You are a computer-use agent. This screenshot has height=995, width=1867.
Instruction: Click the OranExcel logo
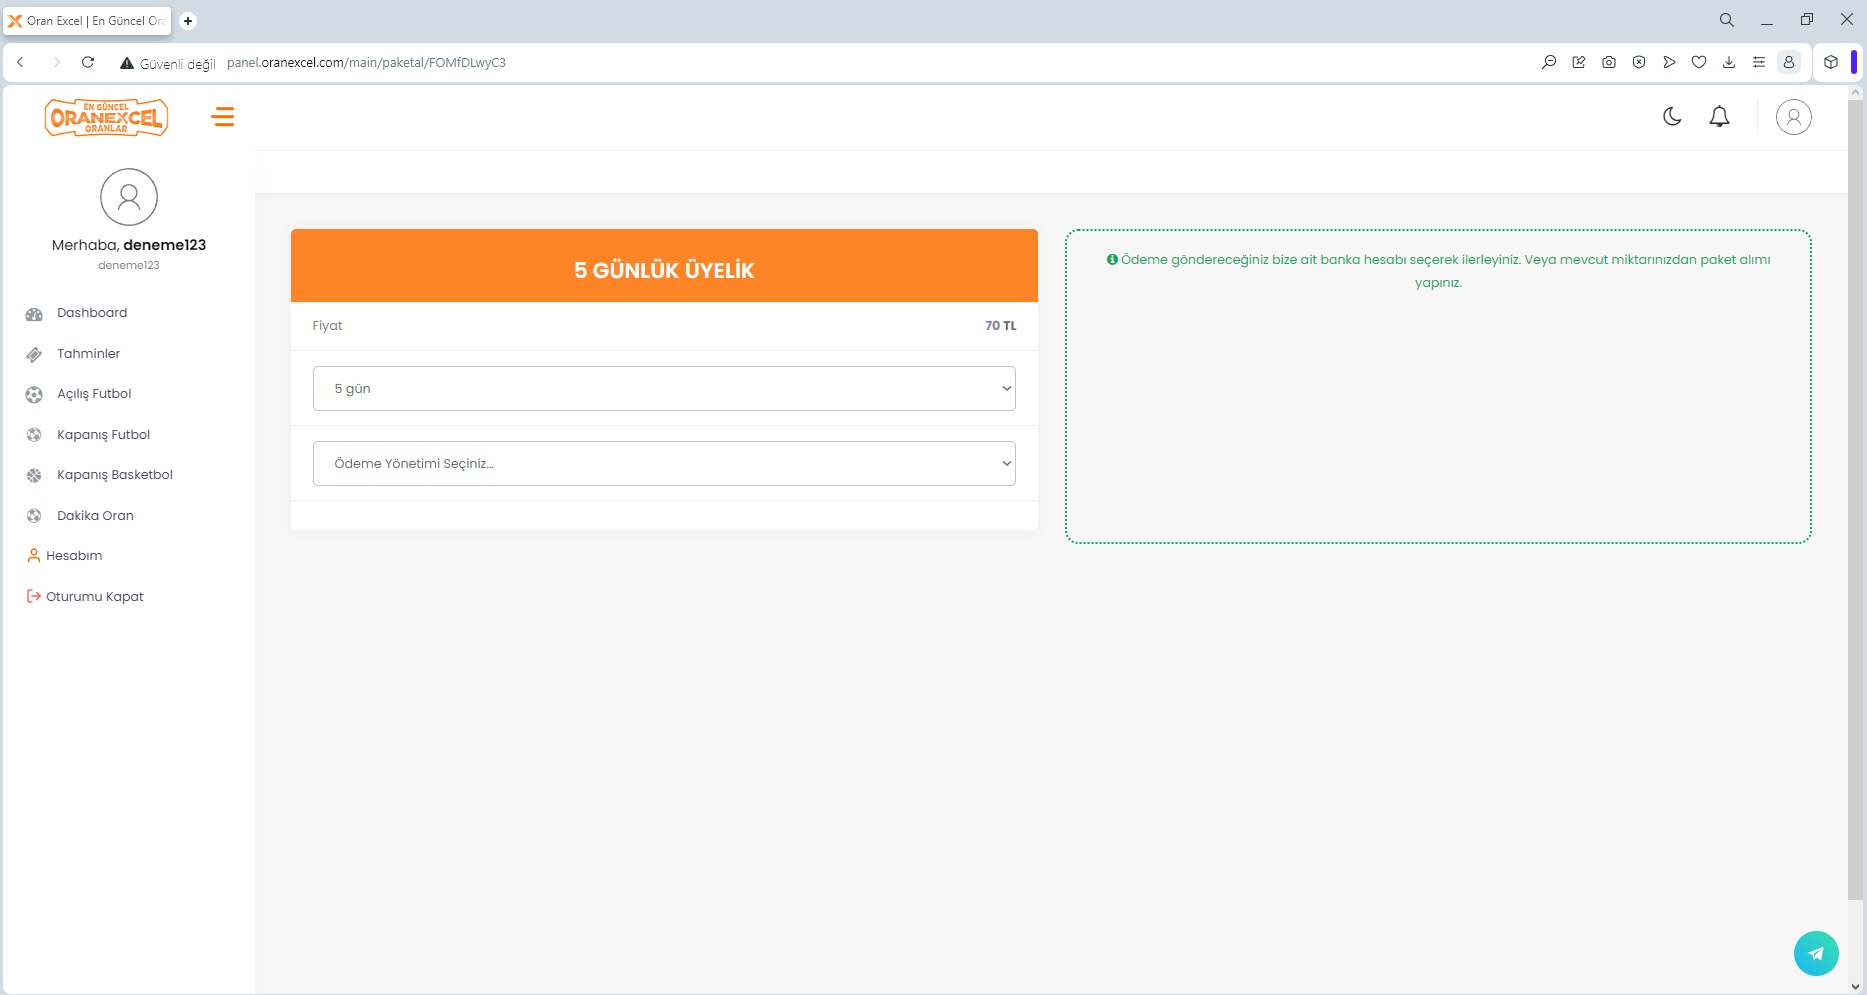pyautogui.click(x=106, y=117)
